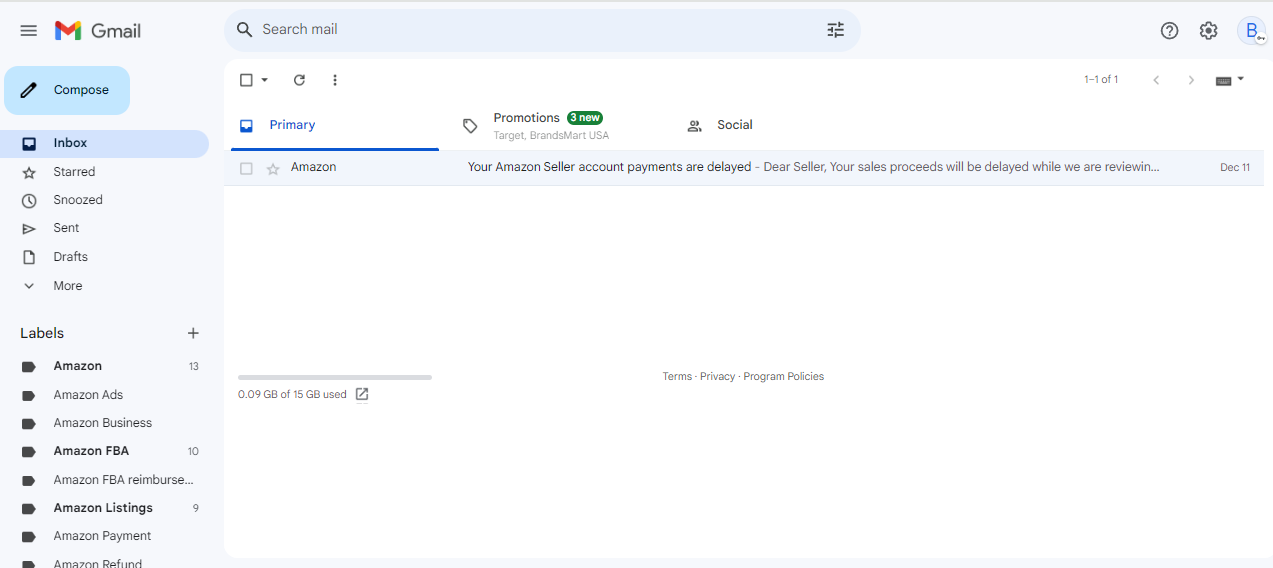Switch to the Promotions tab
1273x568 pixels.
pyautogui.click(x=551, y=126)
